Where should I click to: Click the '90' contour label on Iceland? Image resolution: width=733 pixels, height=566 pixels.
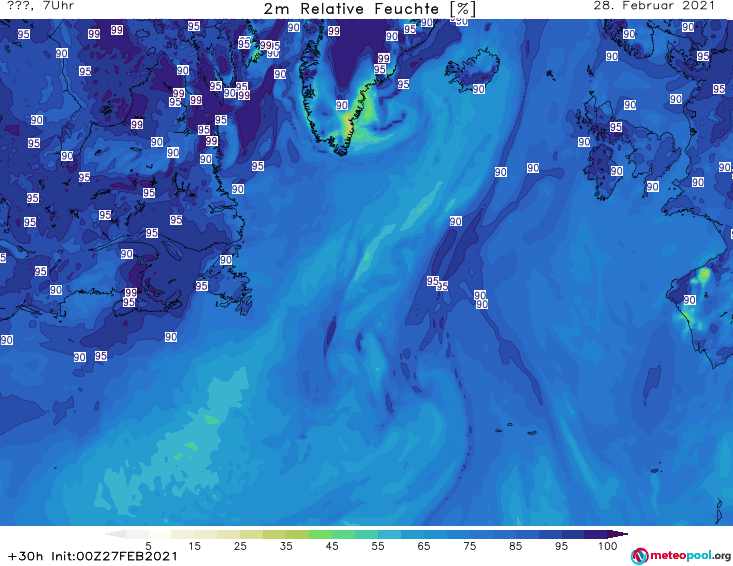tap(478, 89)
